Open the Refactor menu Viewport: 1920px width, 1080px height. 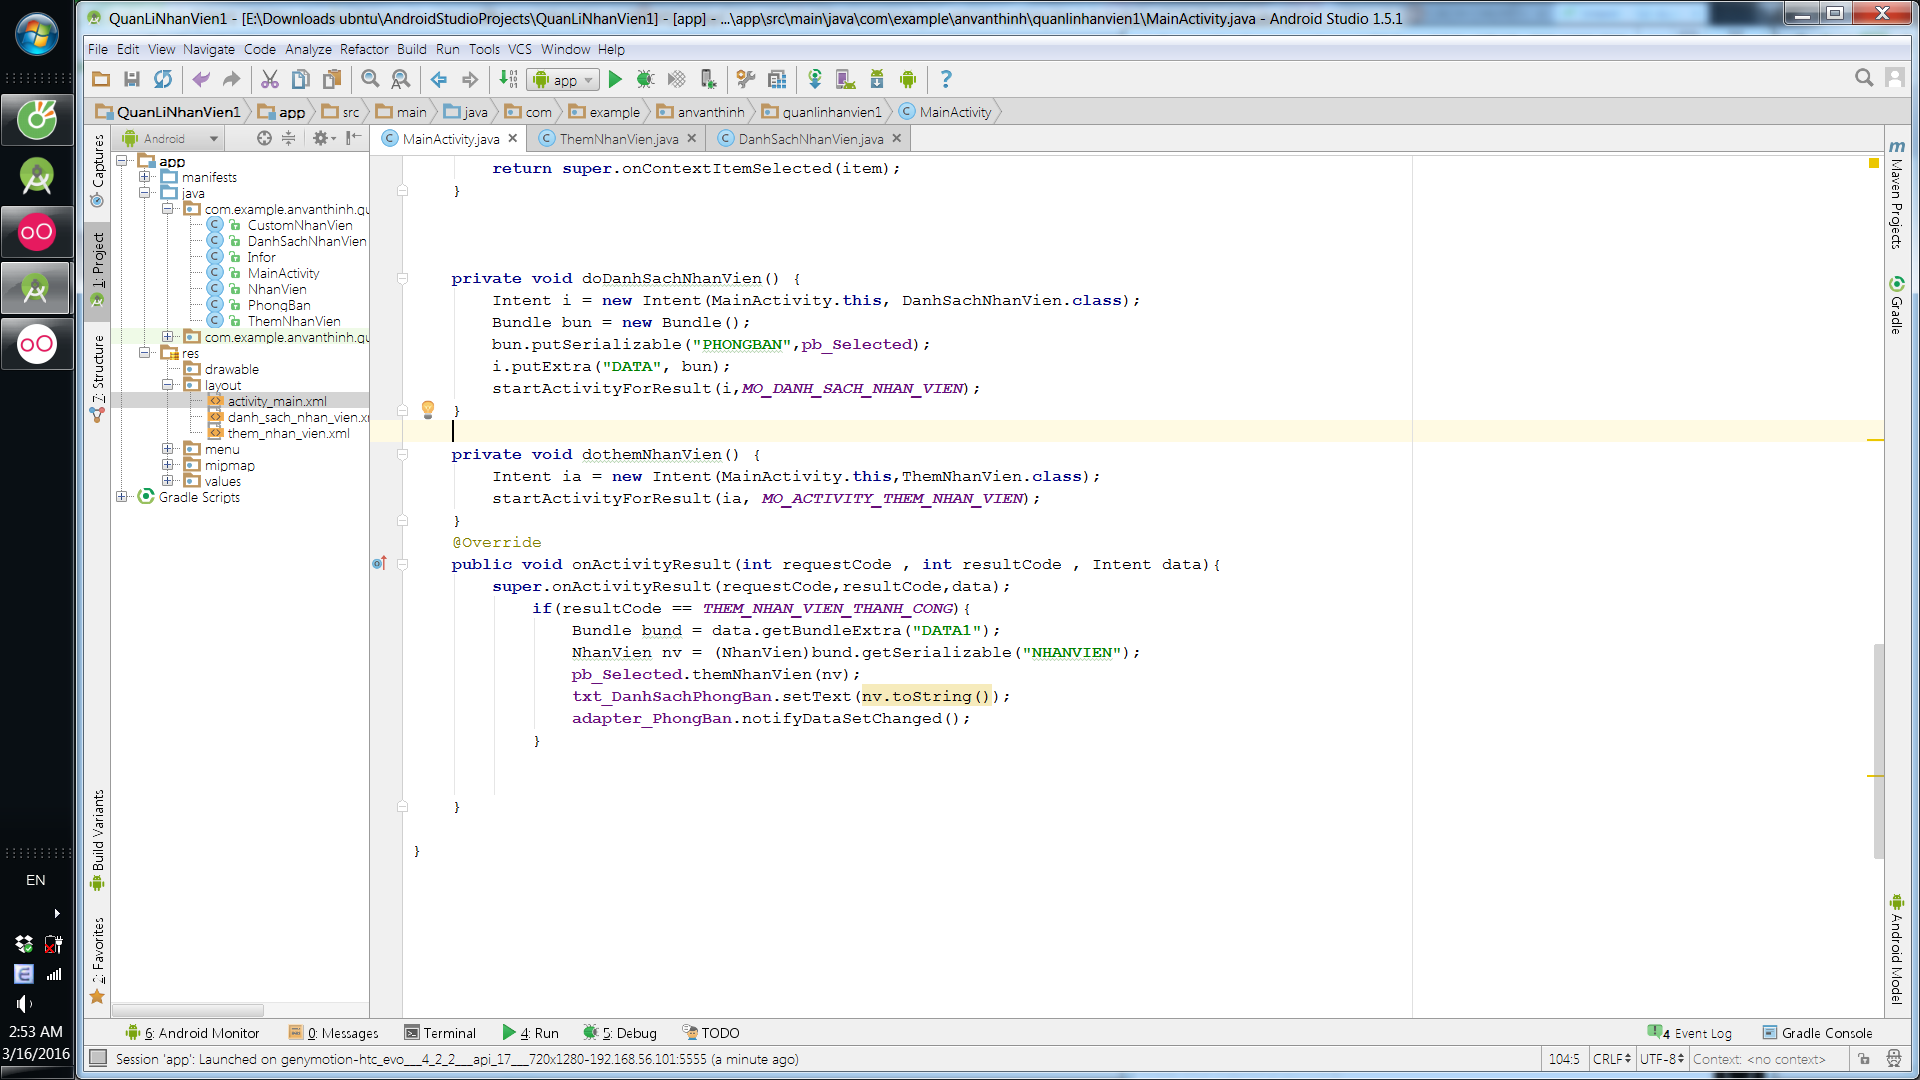(x=364, y=49)
